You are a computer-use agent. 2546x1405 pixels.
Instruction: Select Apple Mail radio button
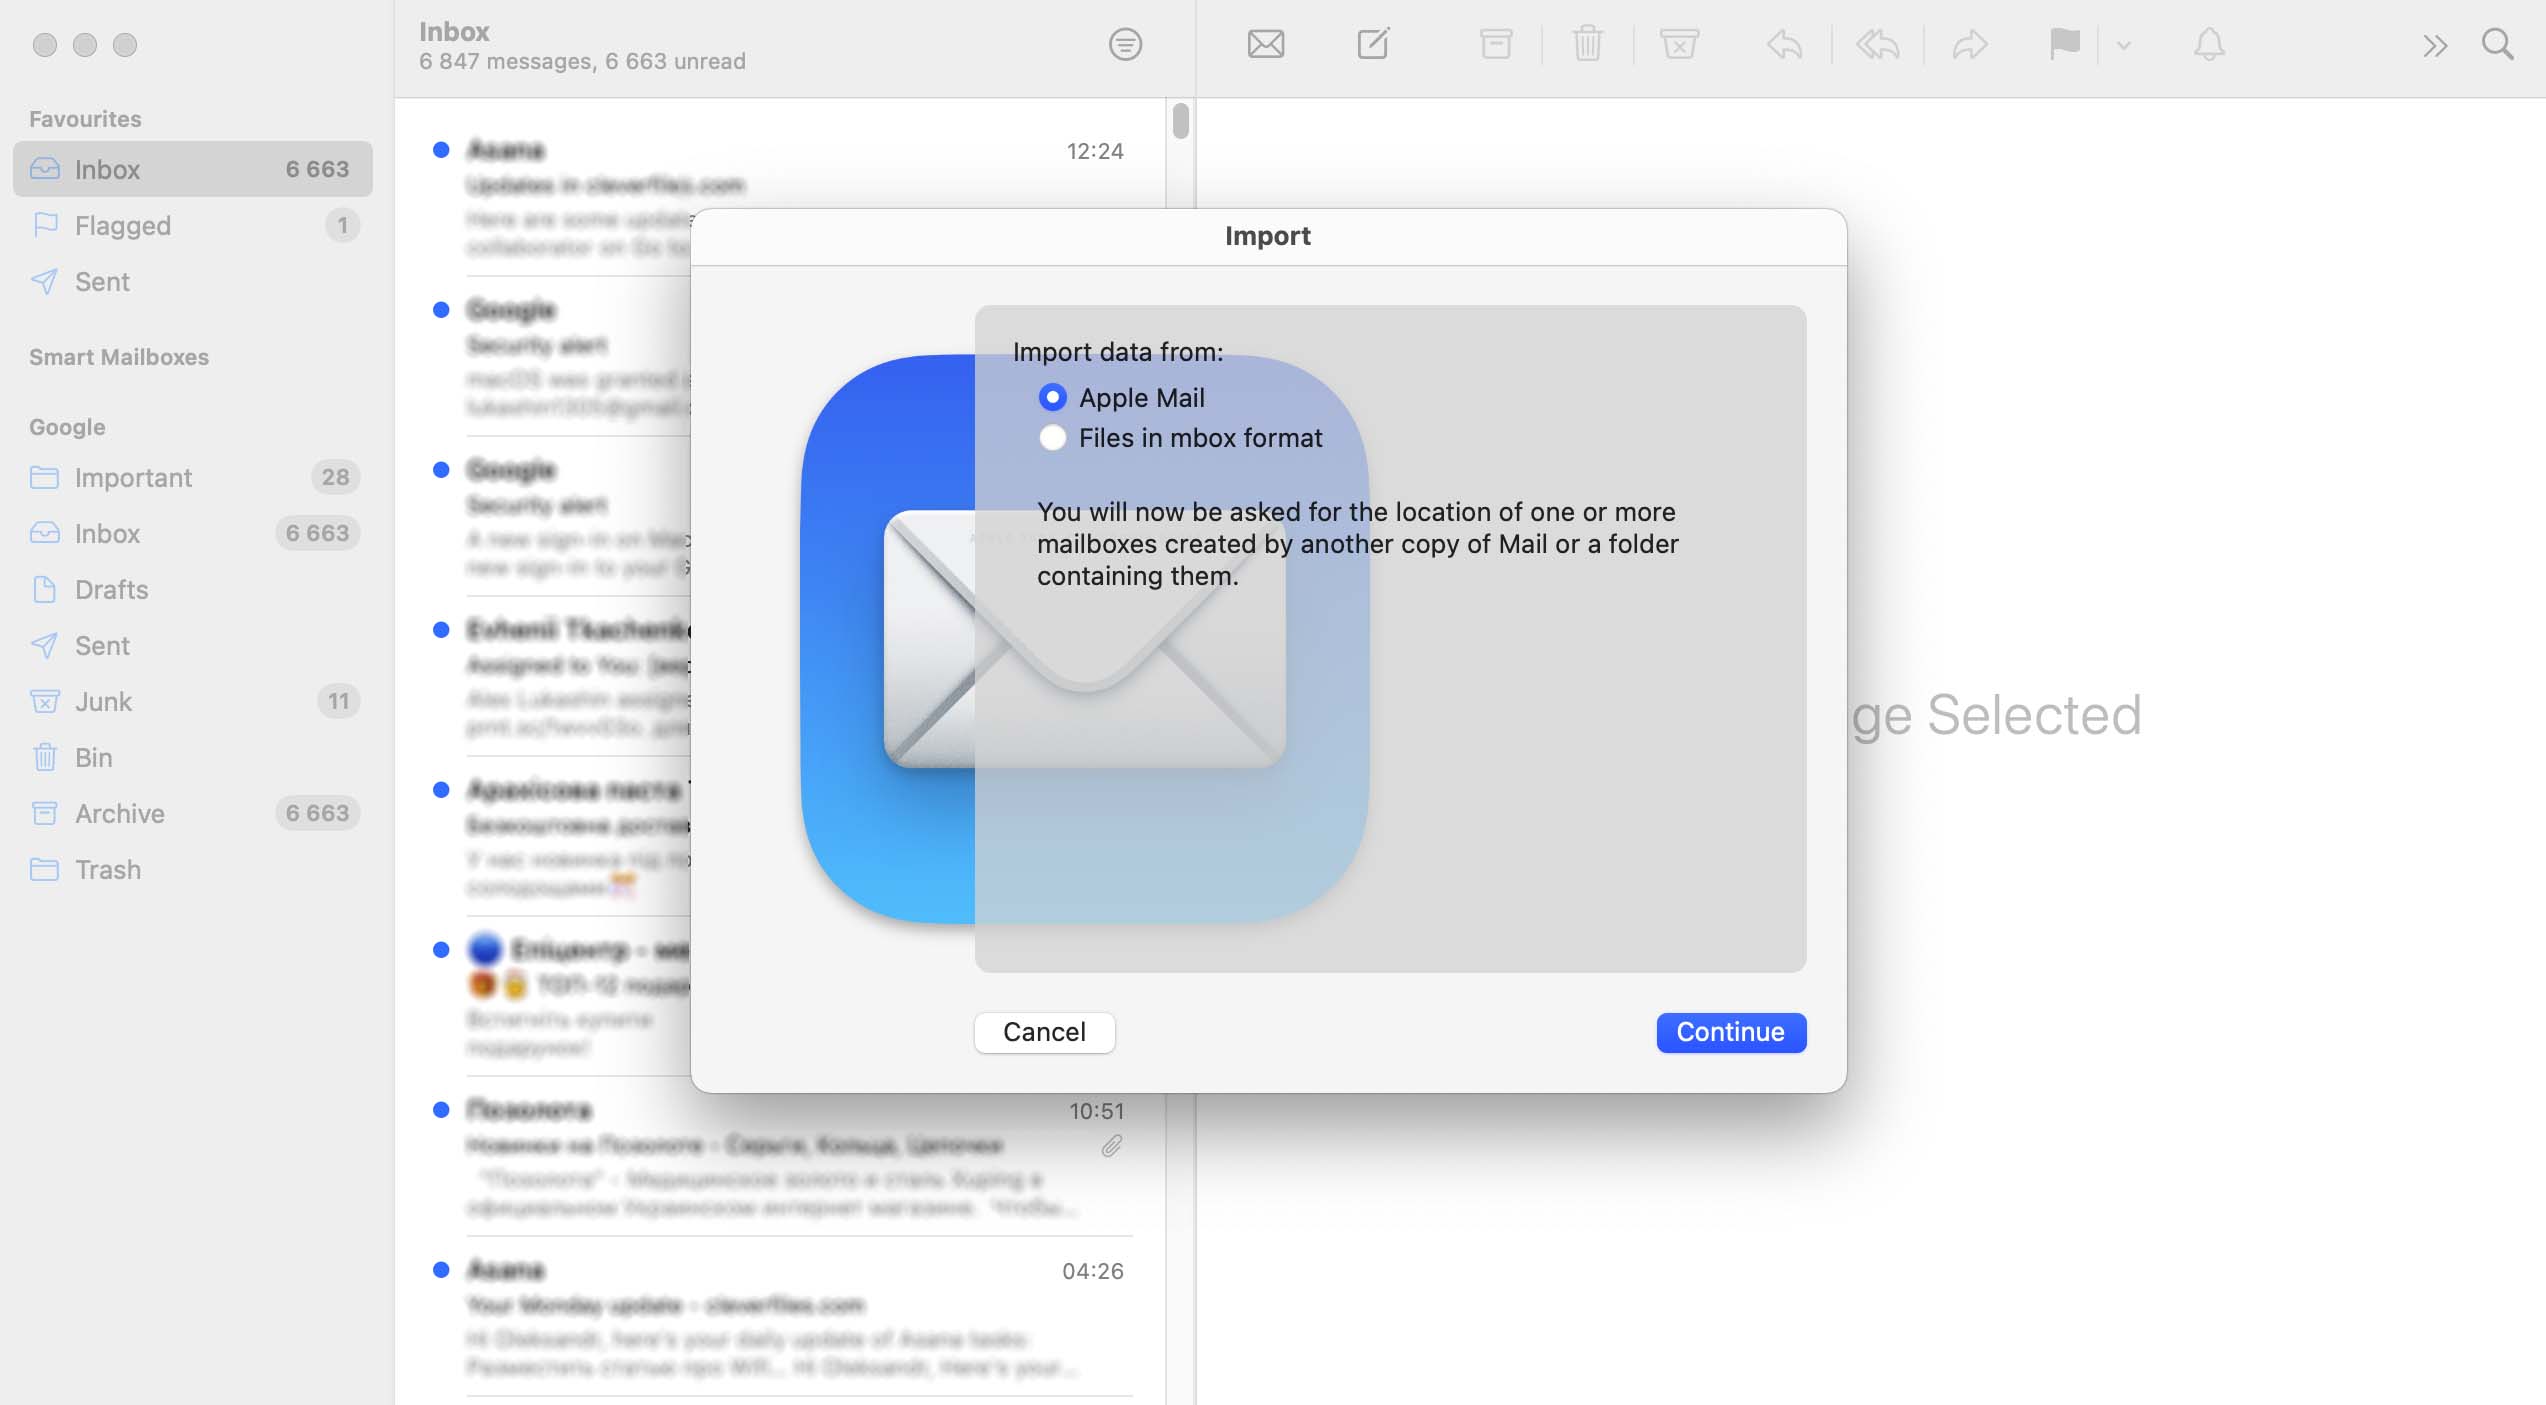click(1050, 396)
